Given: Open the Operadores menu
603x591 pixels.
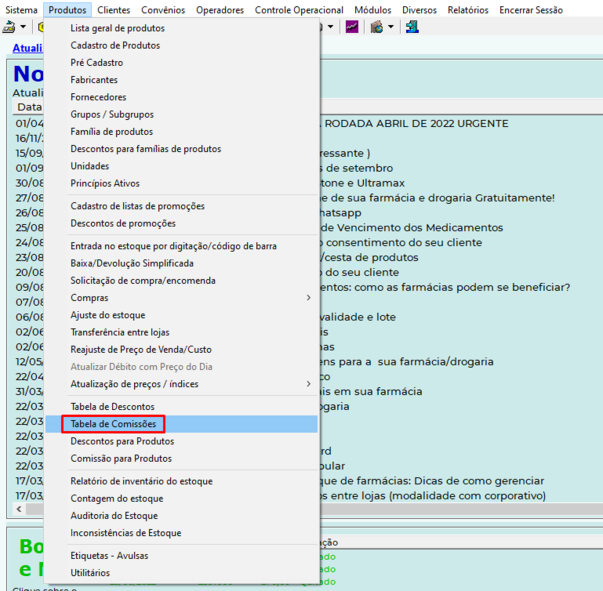Looking at the screenshot, I should 220,10.
